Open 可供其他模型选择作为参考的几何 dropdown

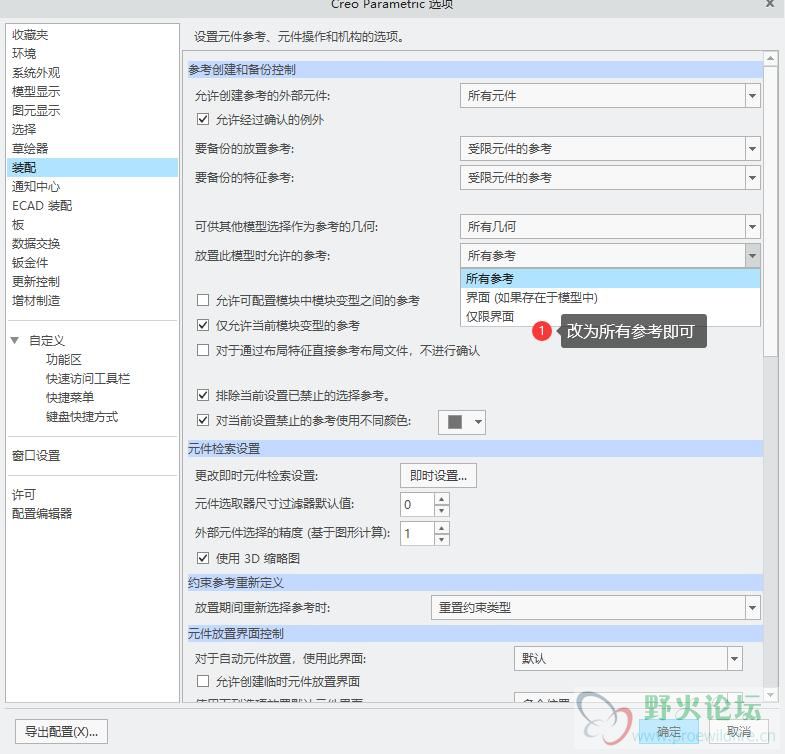click(x=610, y=227)
